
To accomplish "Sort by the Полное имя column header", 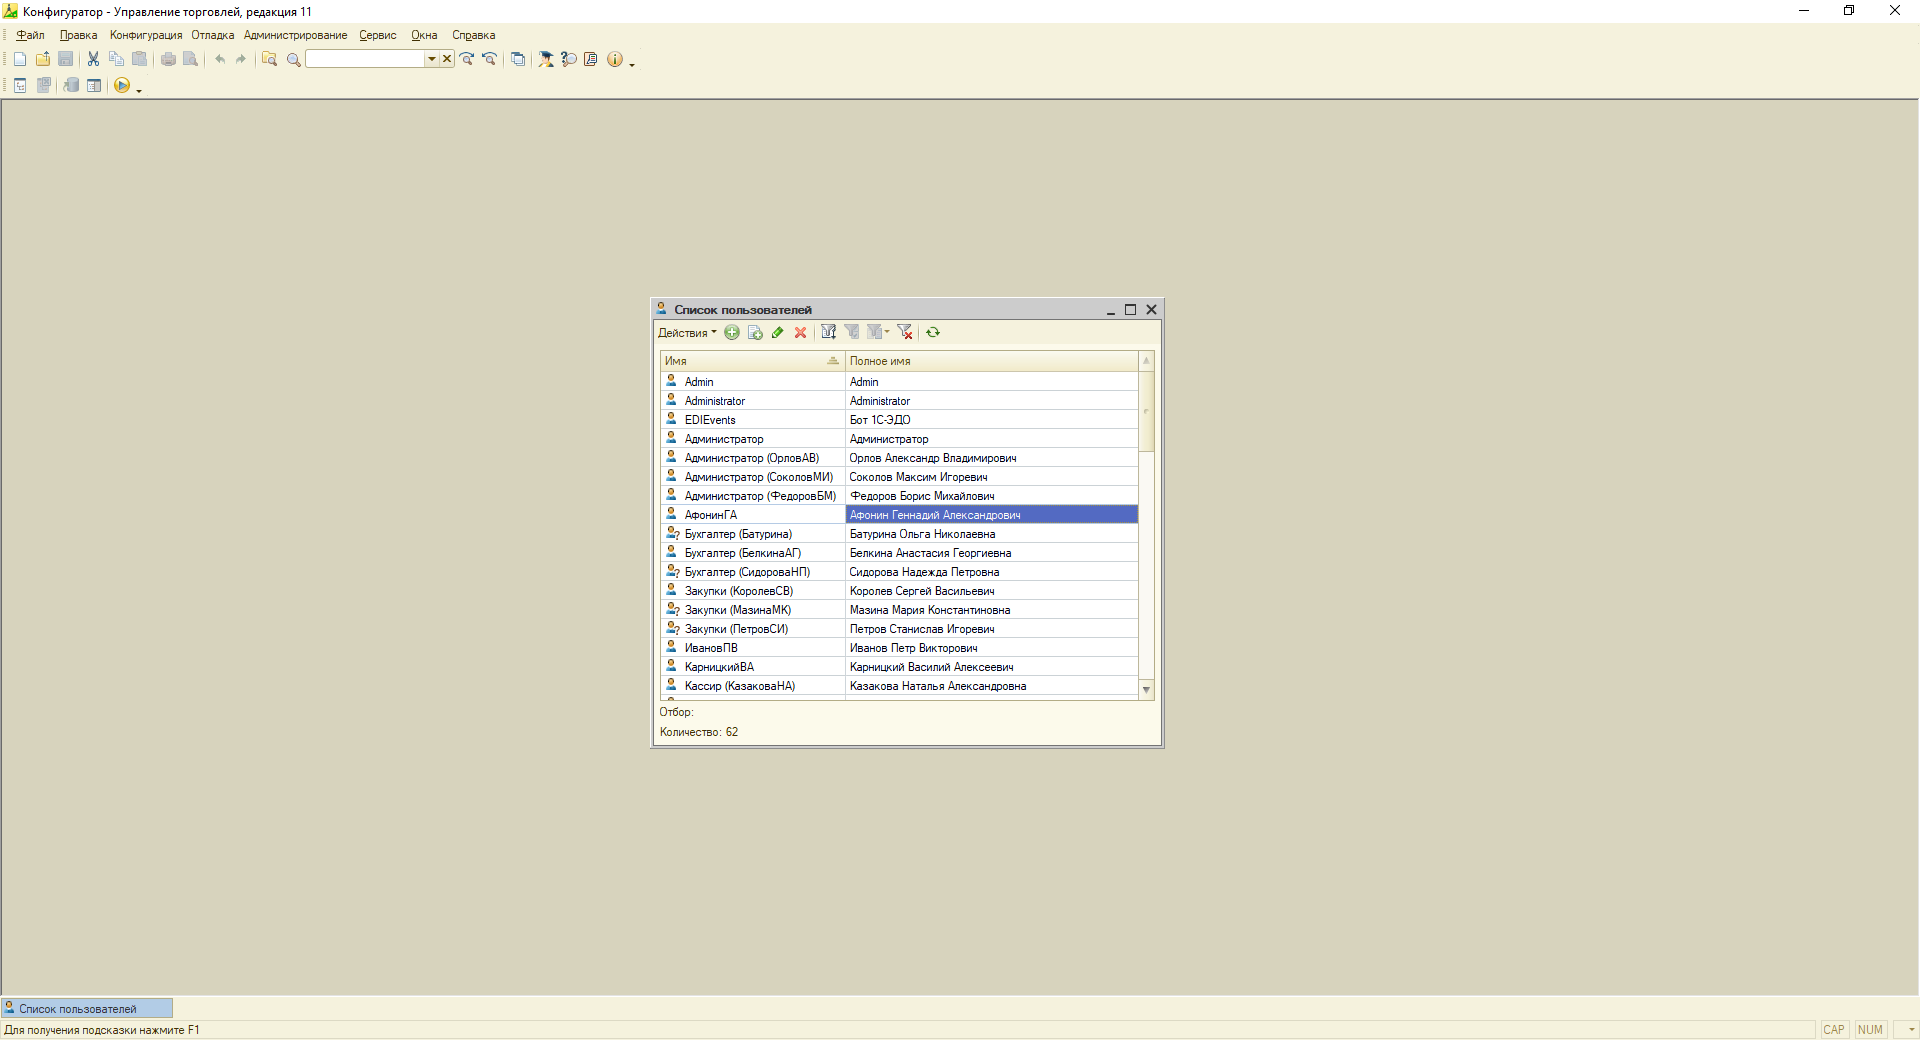I will [x=992, y=361].
